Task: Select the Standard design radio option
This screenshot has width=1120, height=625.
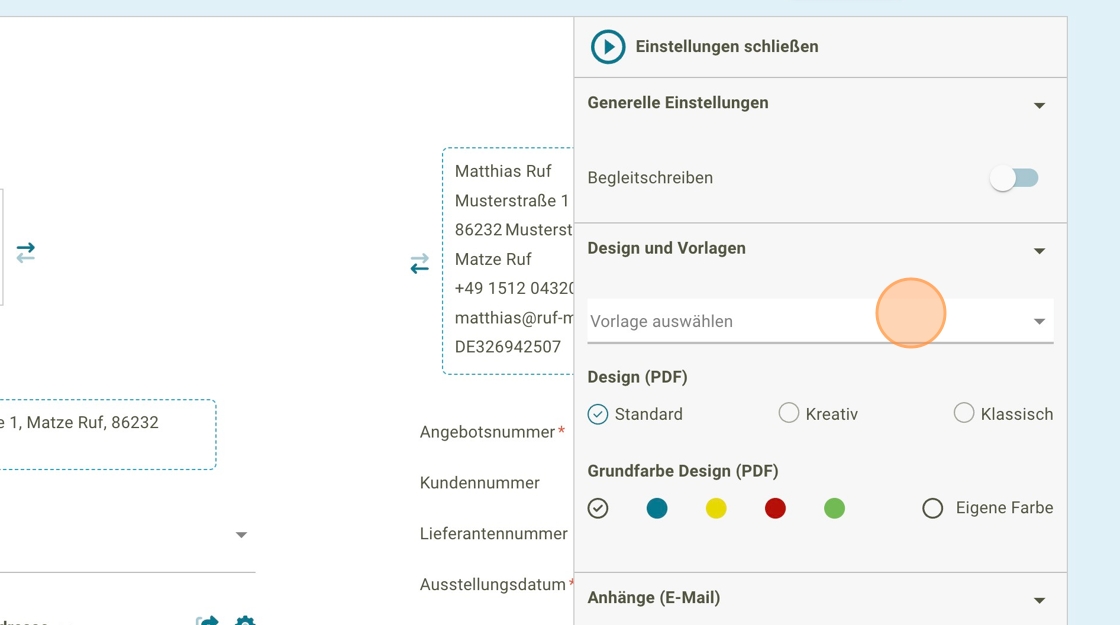Action: click(x=598, y=414)
